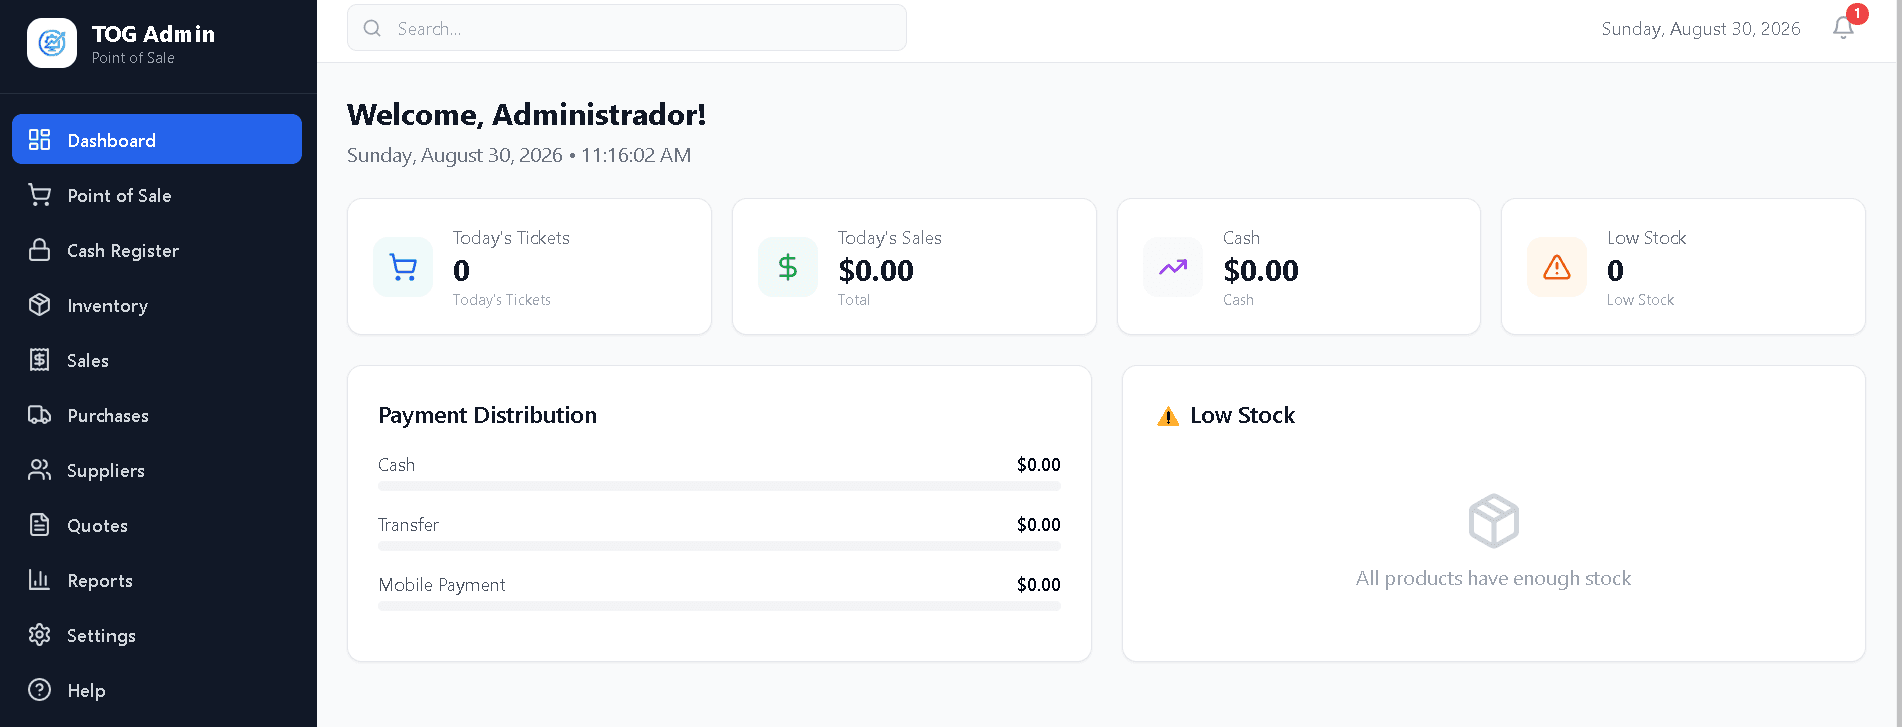Navigate to Purchases
Screen dimensions: 1902x727
157,415
